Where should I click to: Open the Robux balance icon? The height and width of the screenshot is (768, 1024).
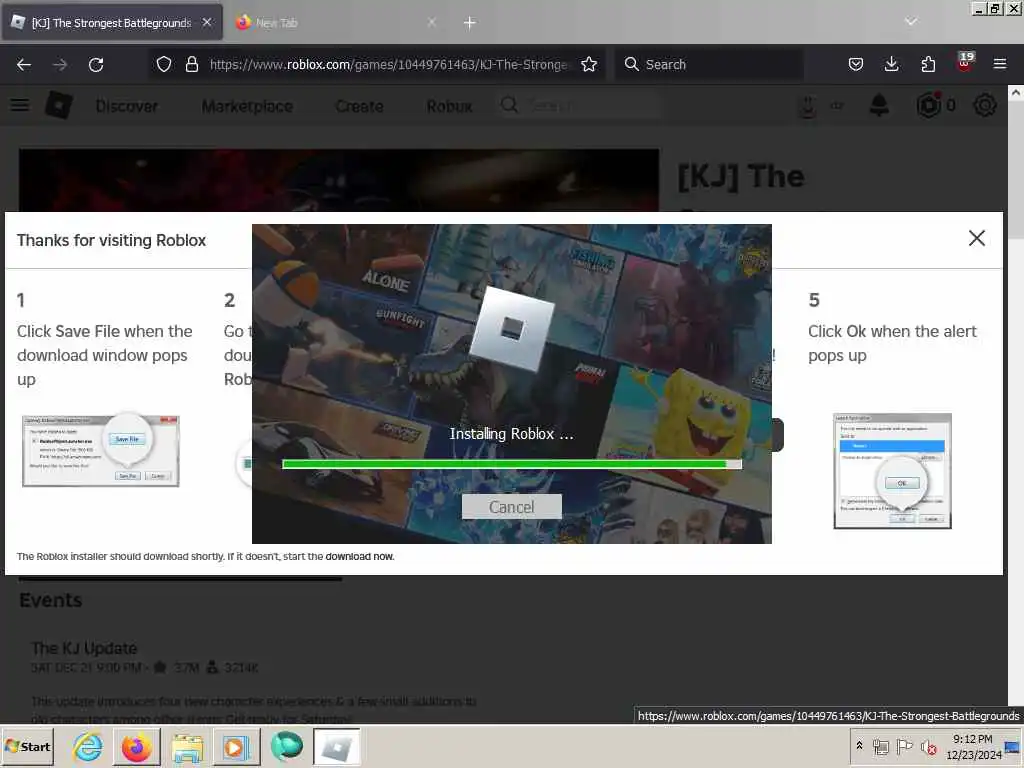point(929,105)
